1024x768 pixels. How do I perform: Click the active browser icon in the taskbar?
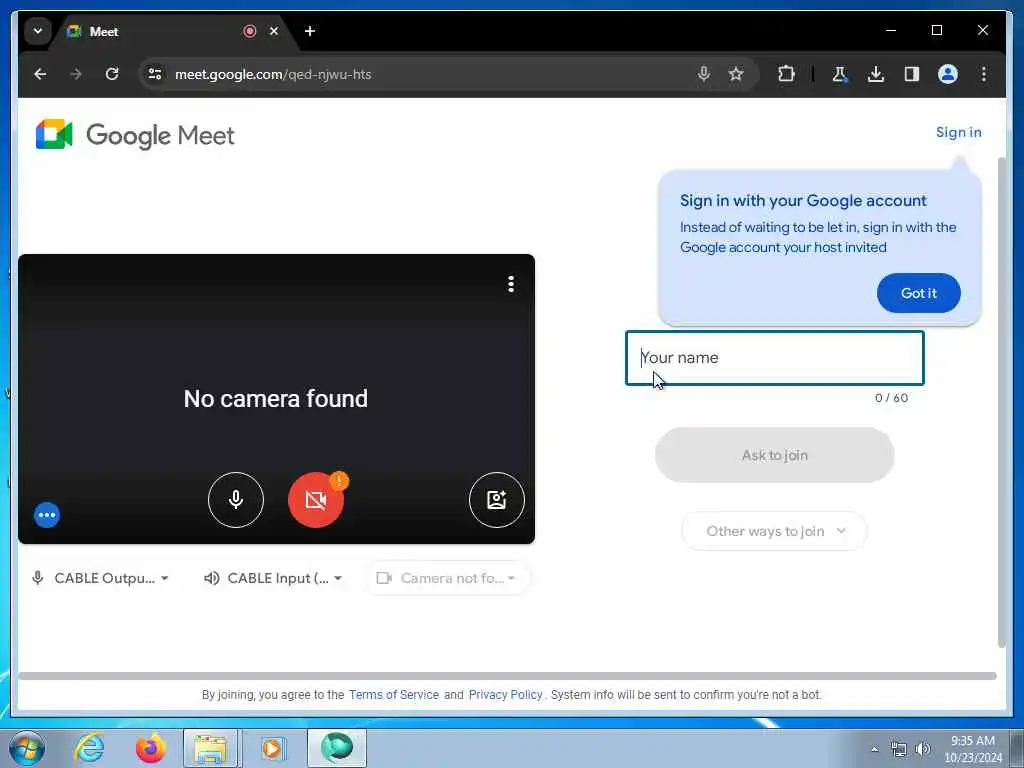337,748
